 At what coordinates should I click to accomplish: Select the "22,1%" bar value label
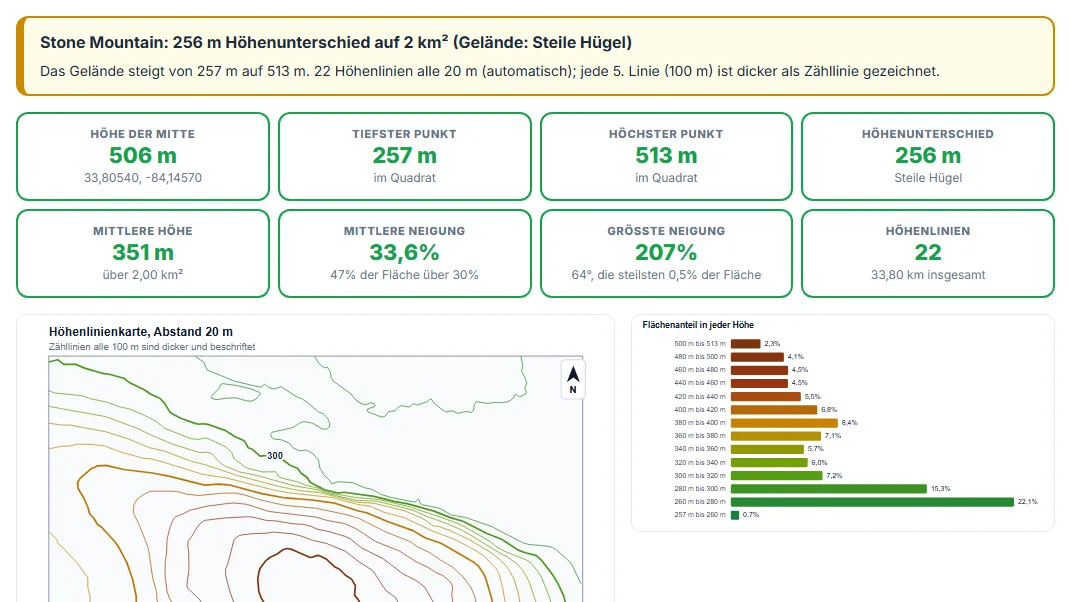point(1027,502)
